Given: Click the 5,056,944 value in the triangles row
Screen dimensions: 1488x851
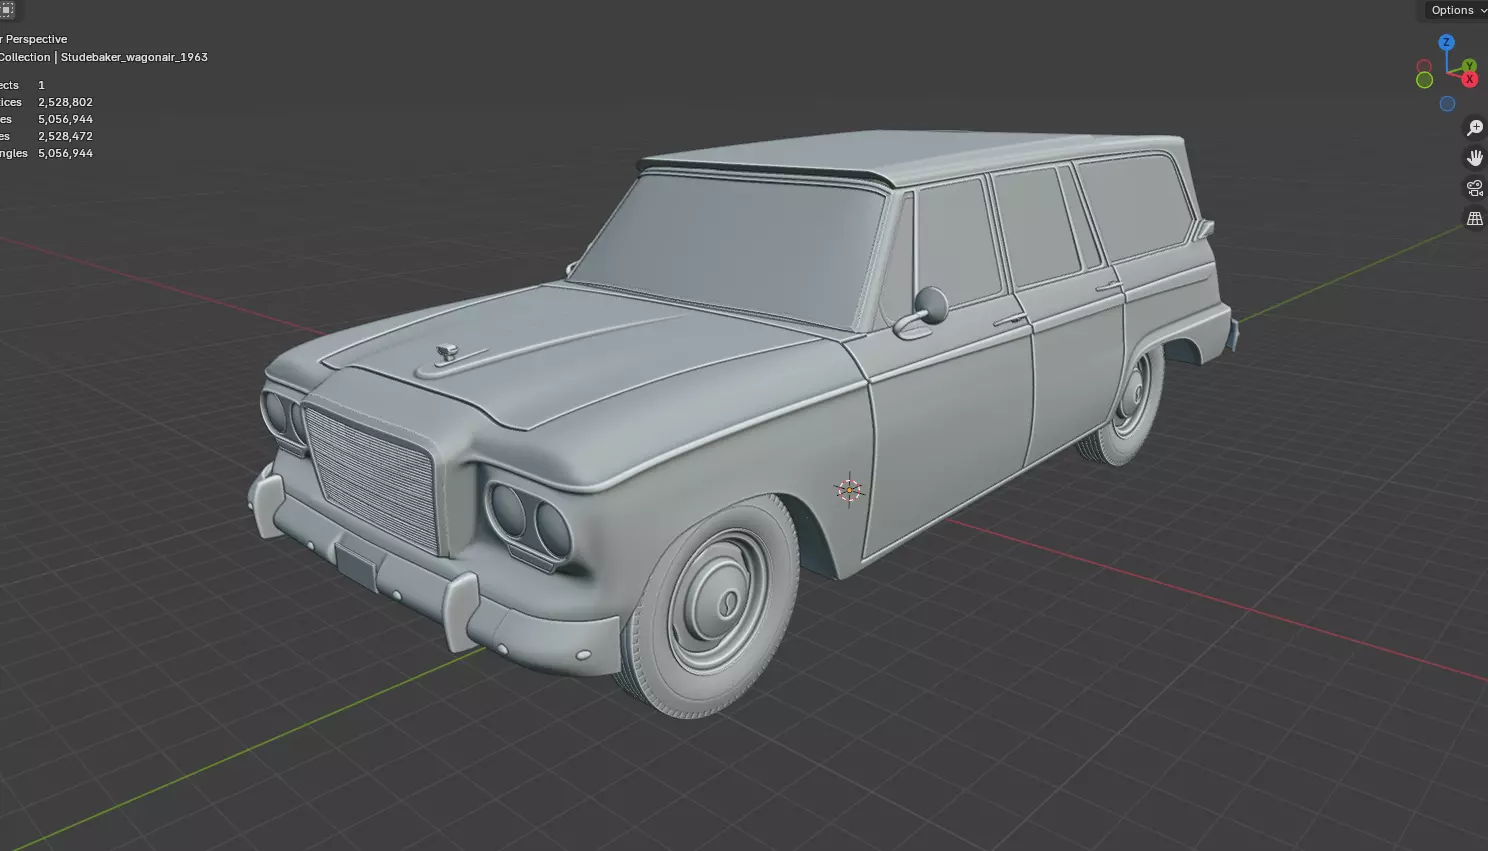Looking at the screenshot, I should click(65, 153).
